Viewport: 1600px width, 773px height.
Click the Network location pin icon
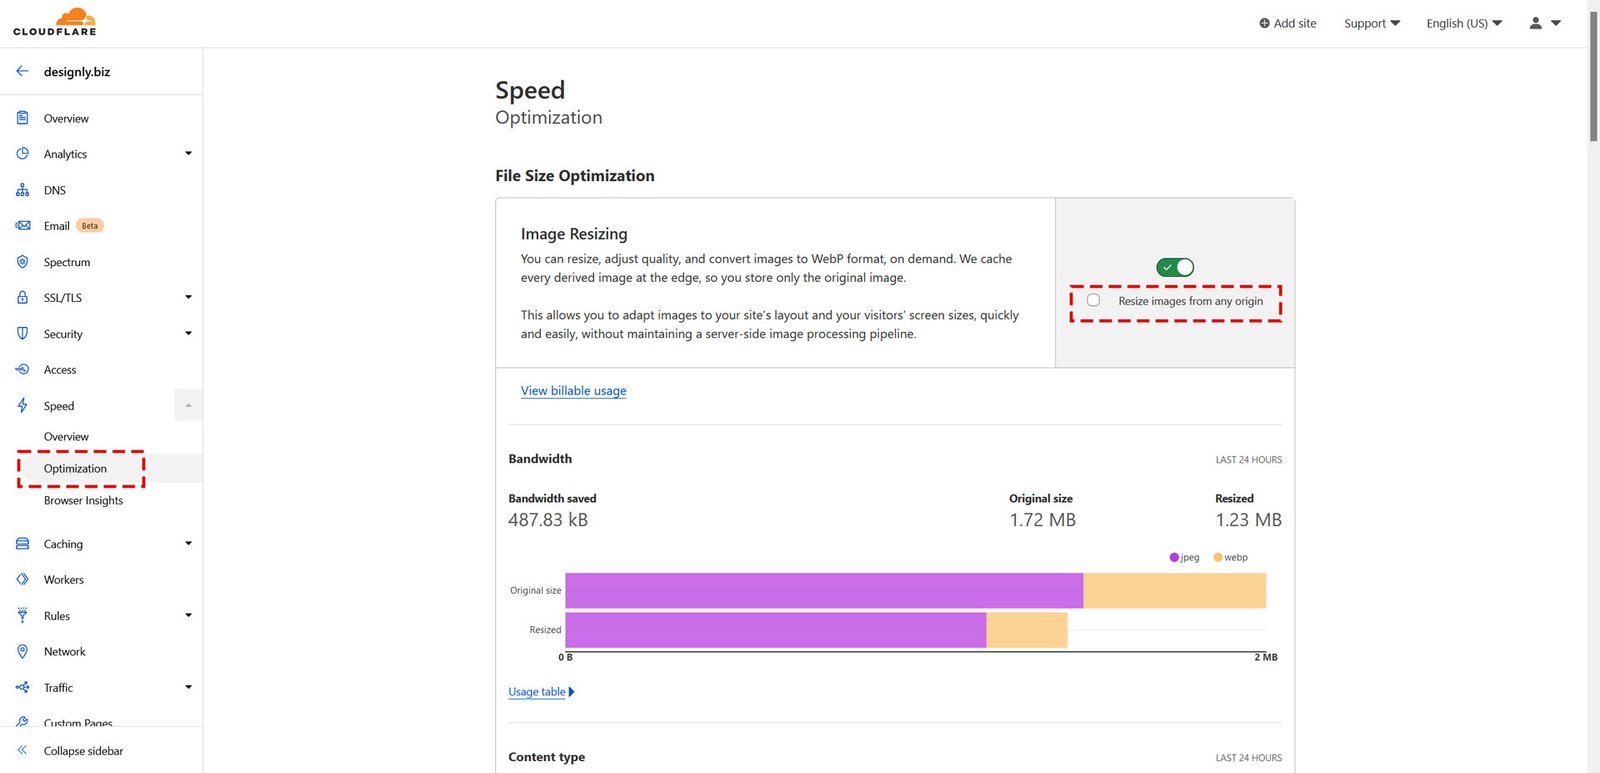(x=22, y=651)
